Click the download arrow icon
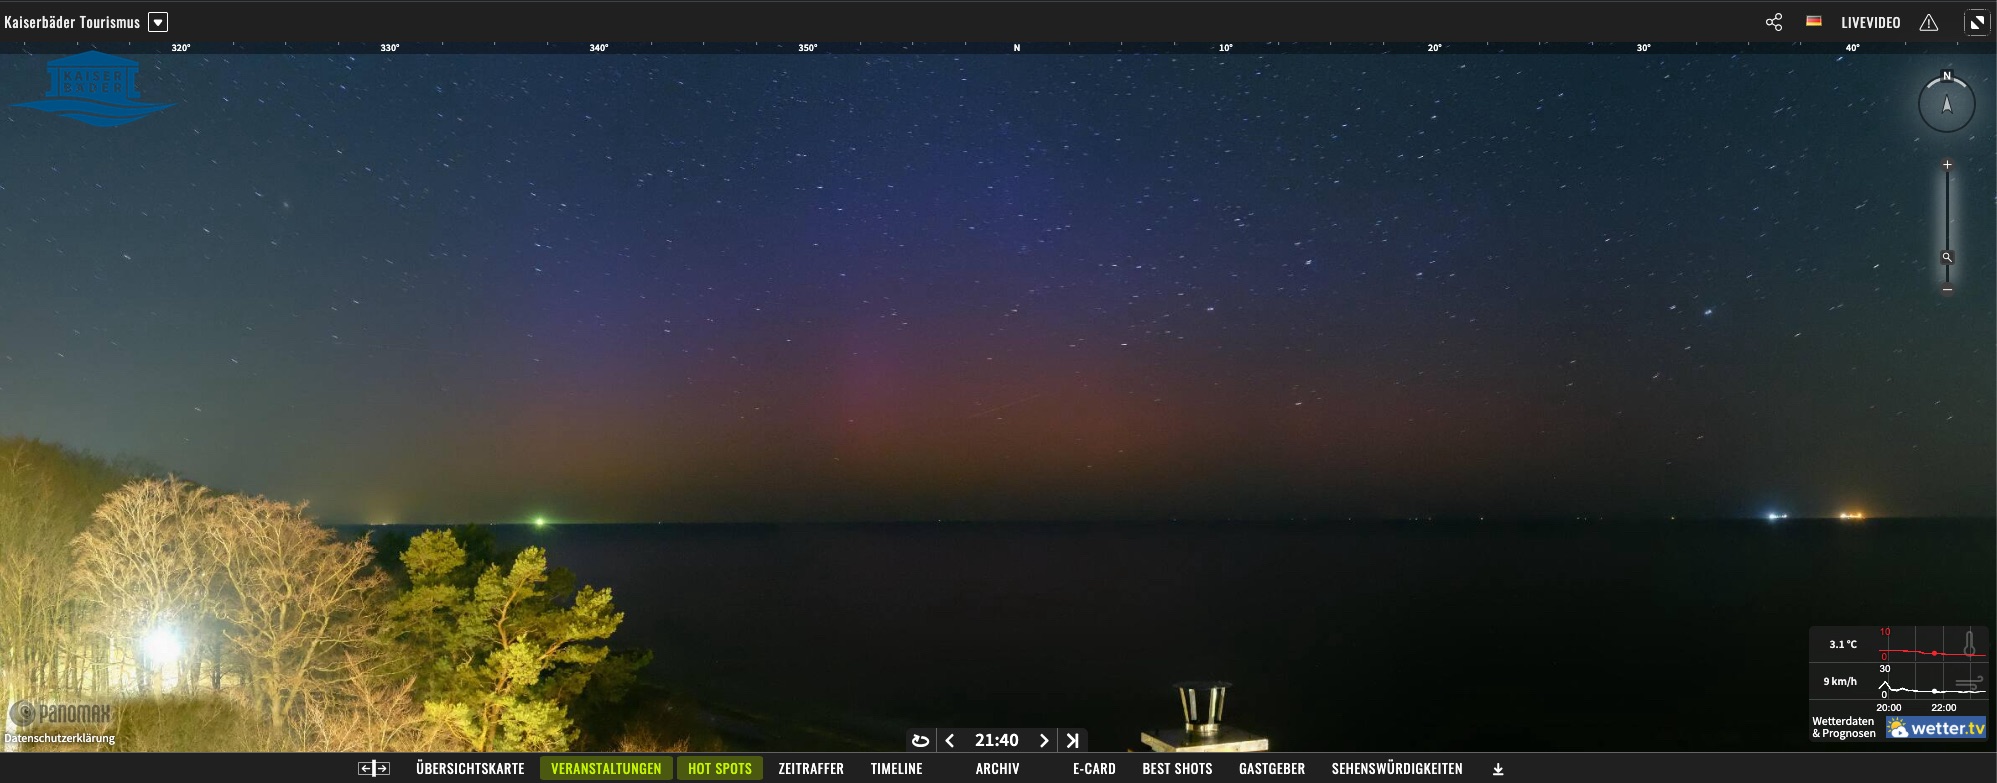 [1497, 769]
